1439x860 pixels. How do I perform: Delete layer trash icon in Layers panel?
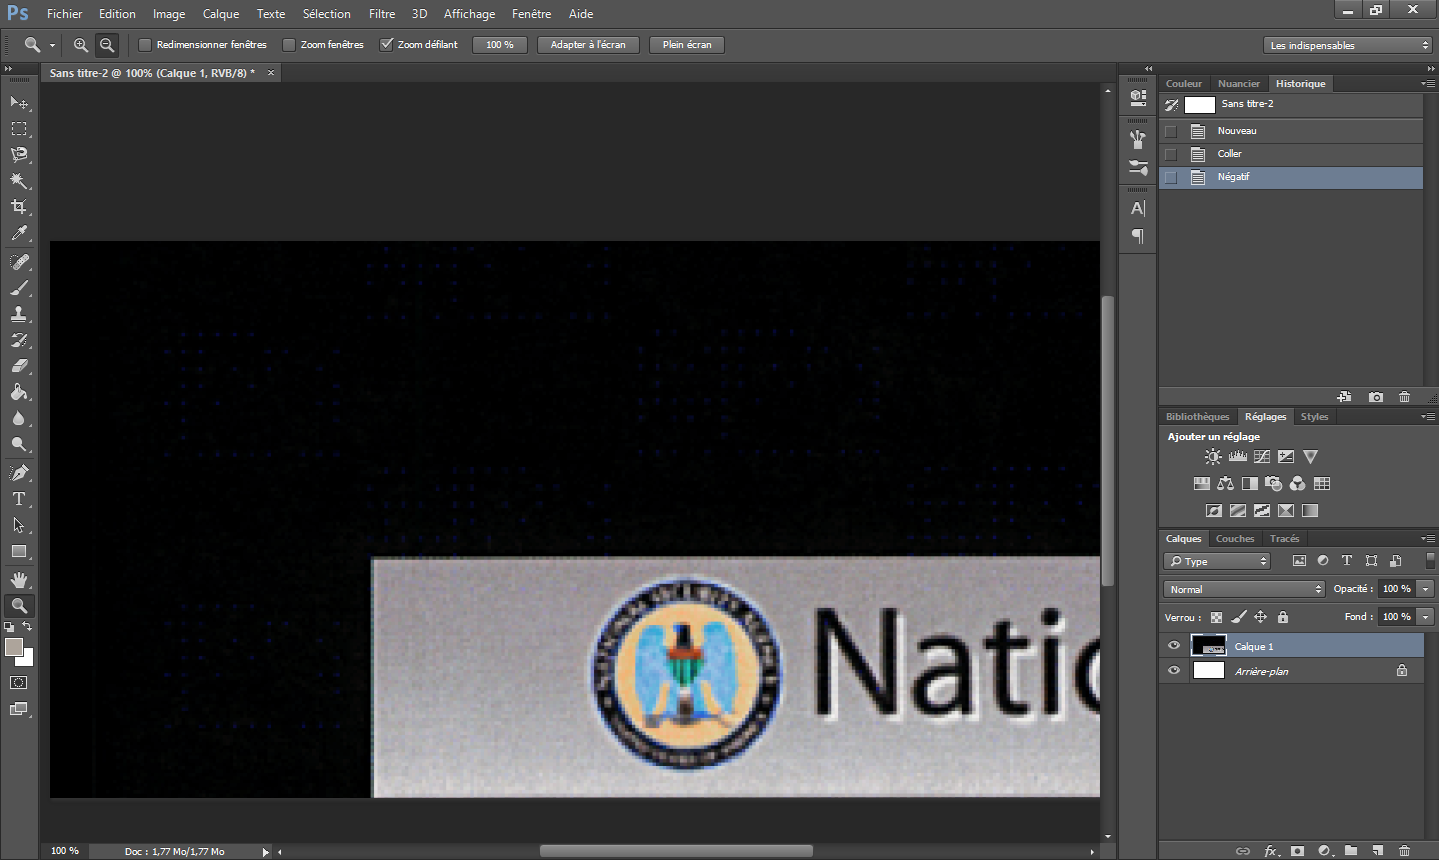[1404, 851]
